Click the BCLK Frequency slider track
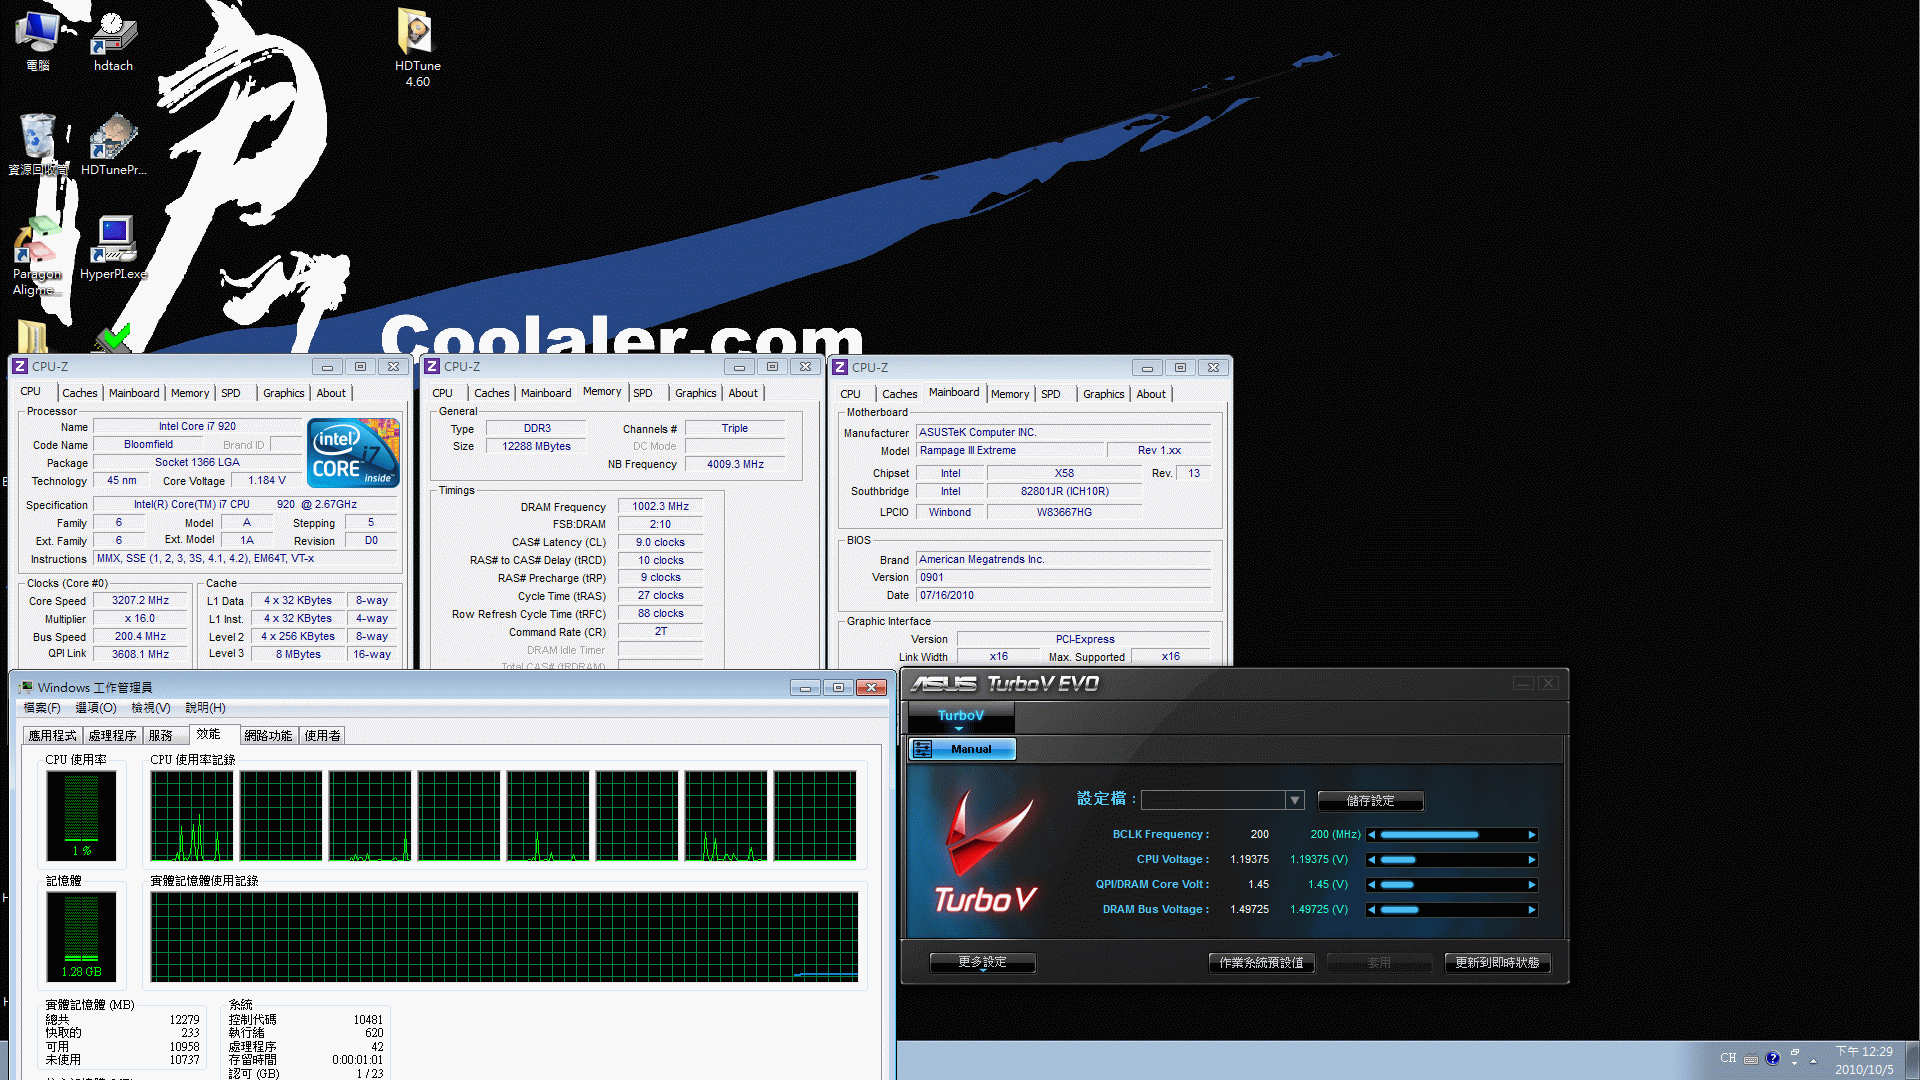The height and width of the screenshot is (1080, 1920). point(1452,835)
